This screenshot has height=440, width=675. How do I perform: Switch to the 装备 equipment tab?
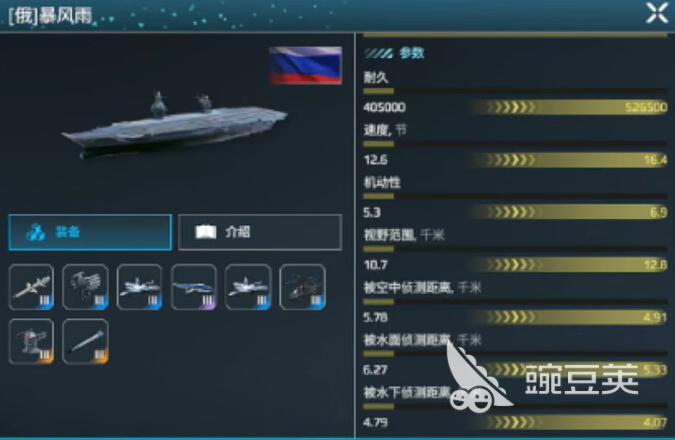(x=90, y=232)
